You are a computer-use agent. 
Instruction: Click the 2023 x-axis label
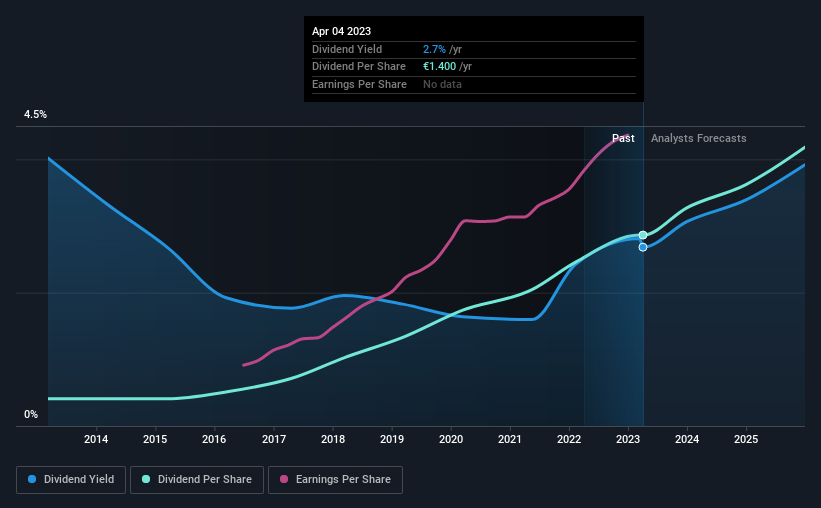[628, 439]
